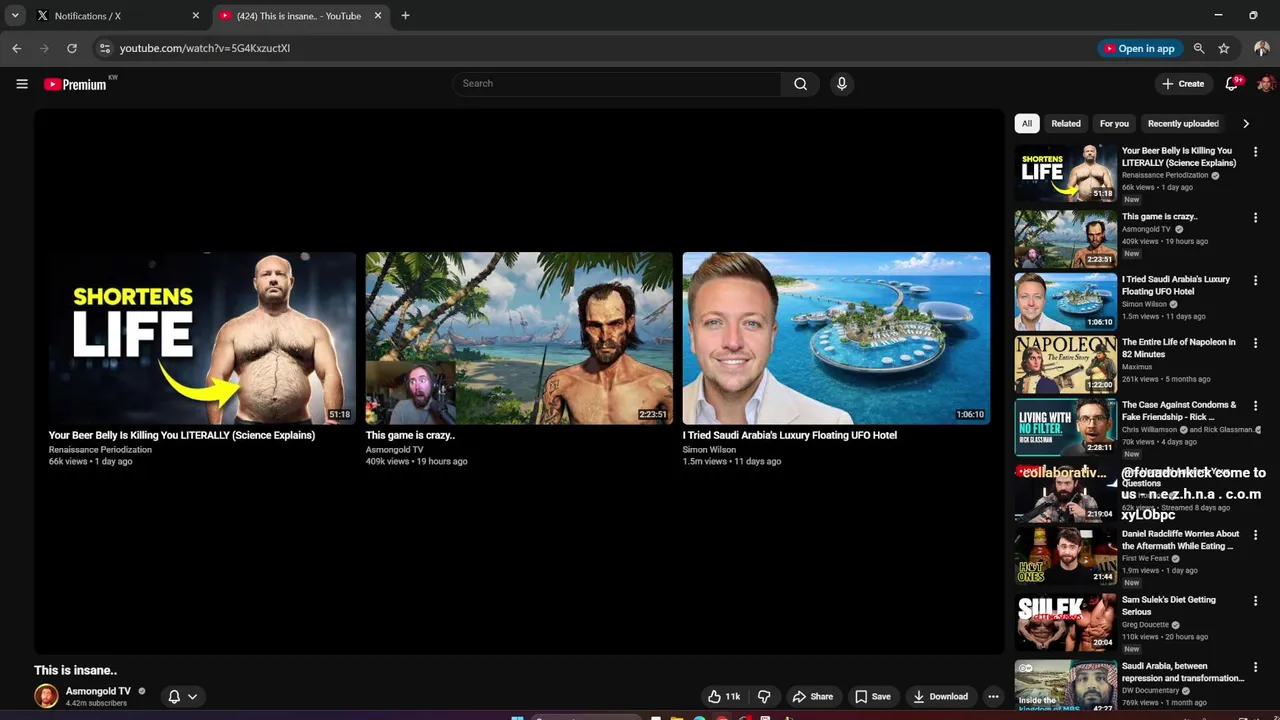The height and width of the screenshot is (720, 1280).
Task: Open options for Floating UFO Hotel sidebar video
Action: pos(1255,280)
